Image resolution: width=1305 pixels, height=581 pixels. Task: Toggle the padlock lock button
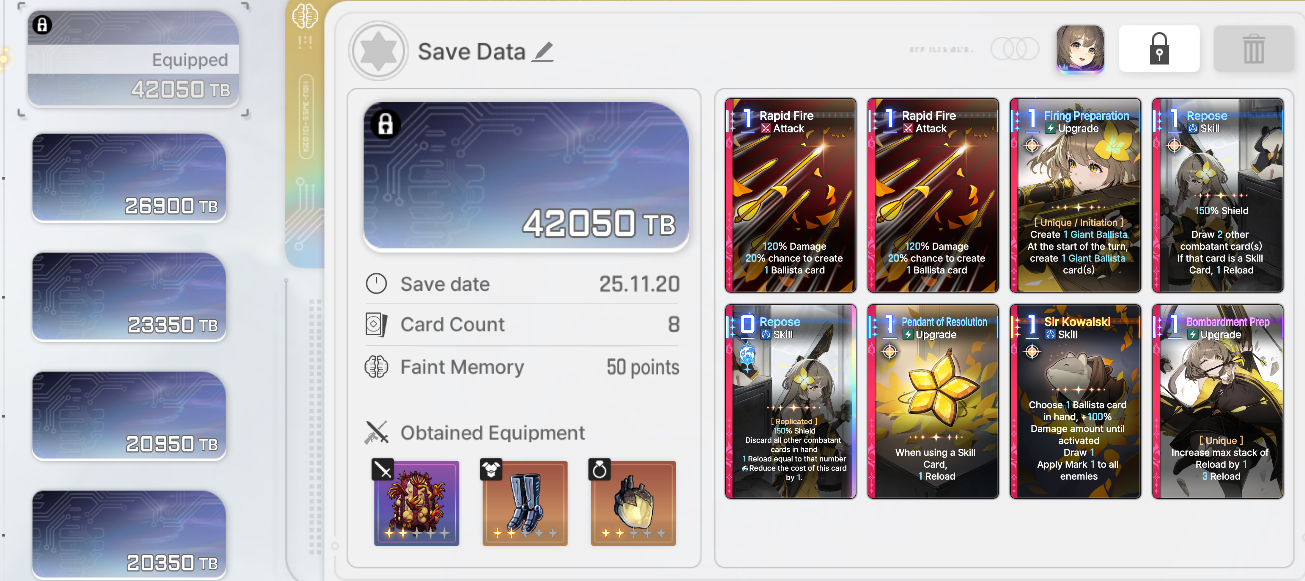pos(1159,48)
